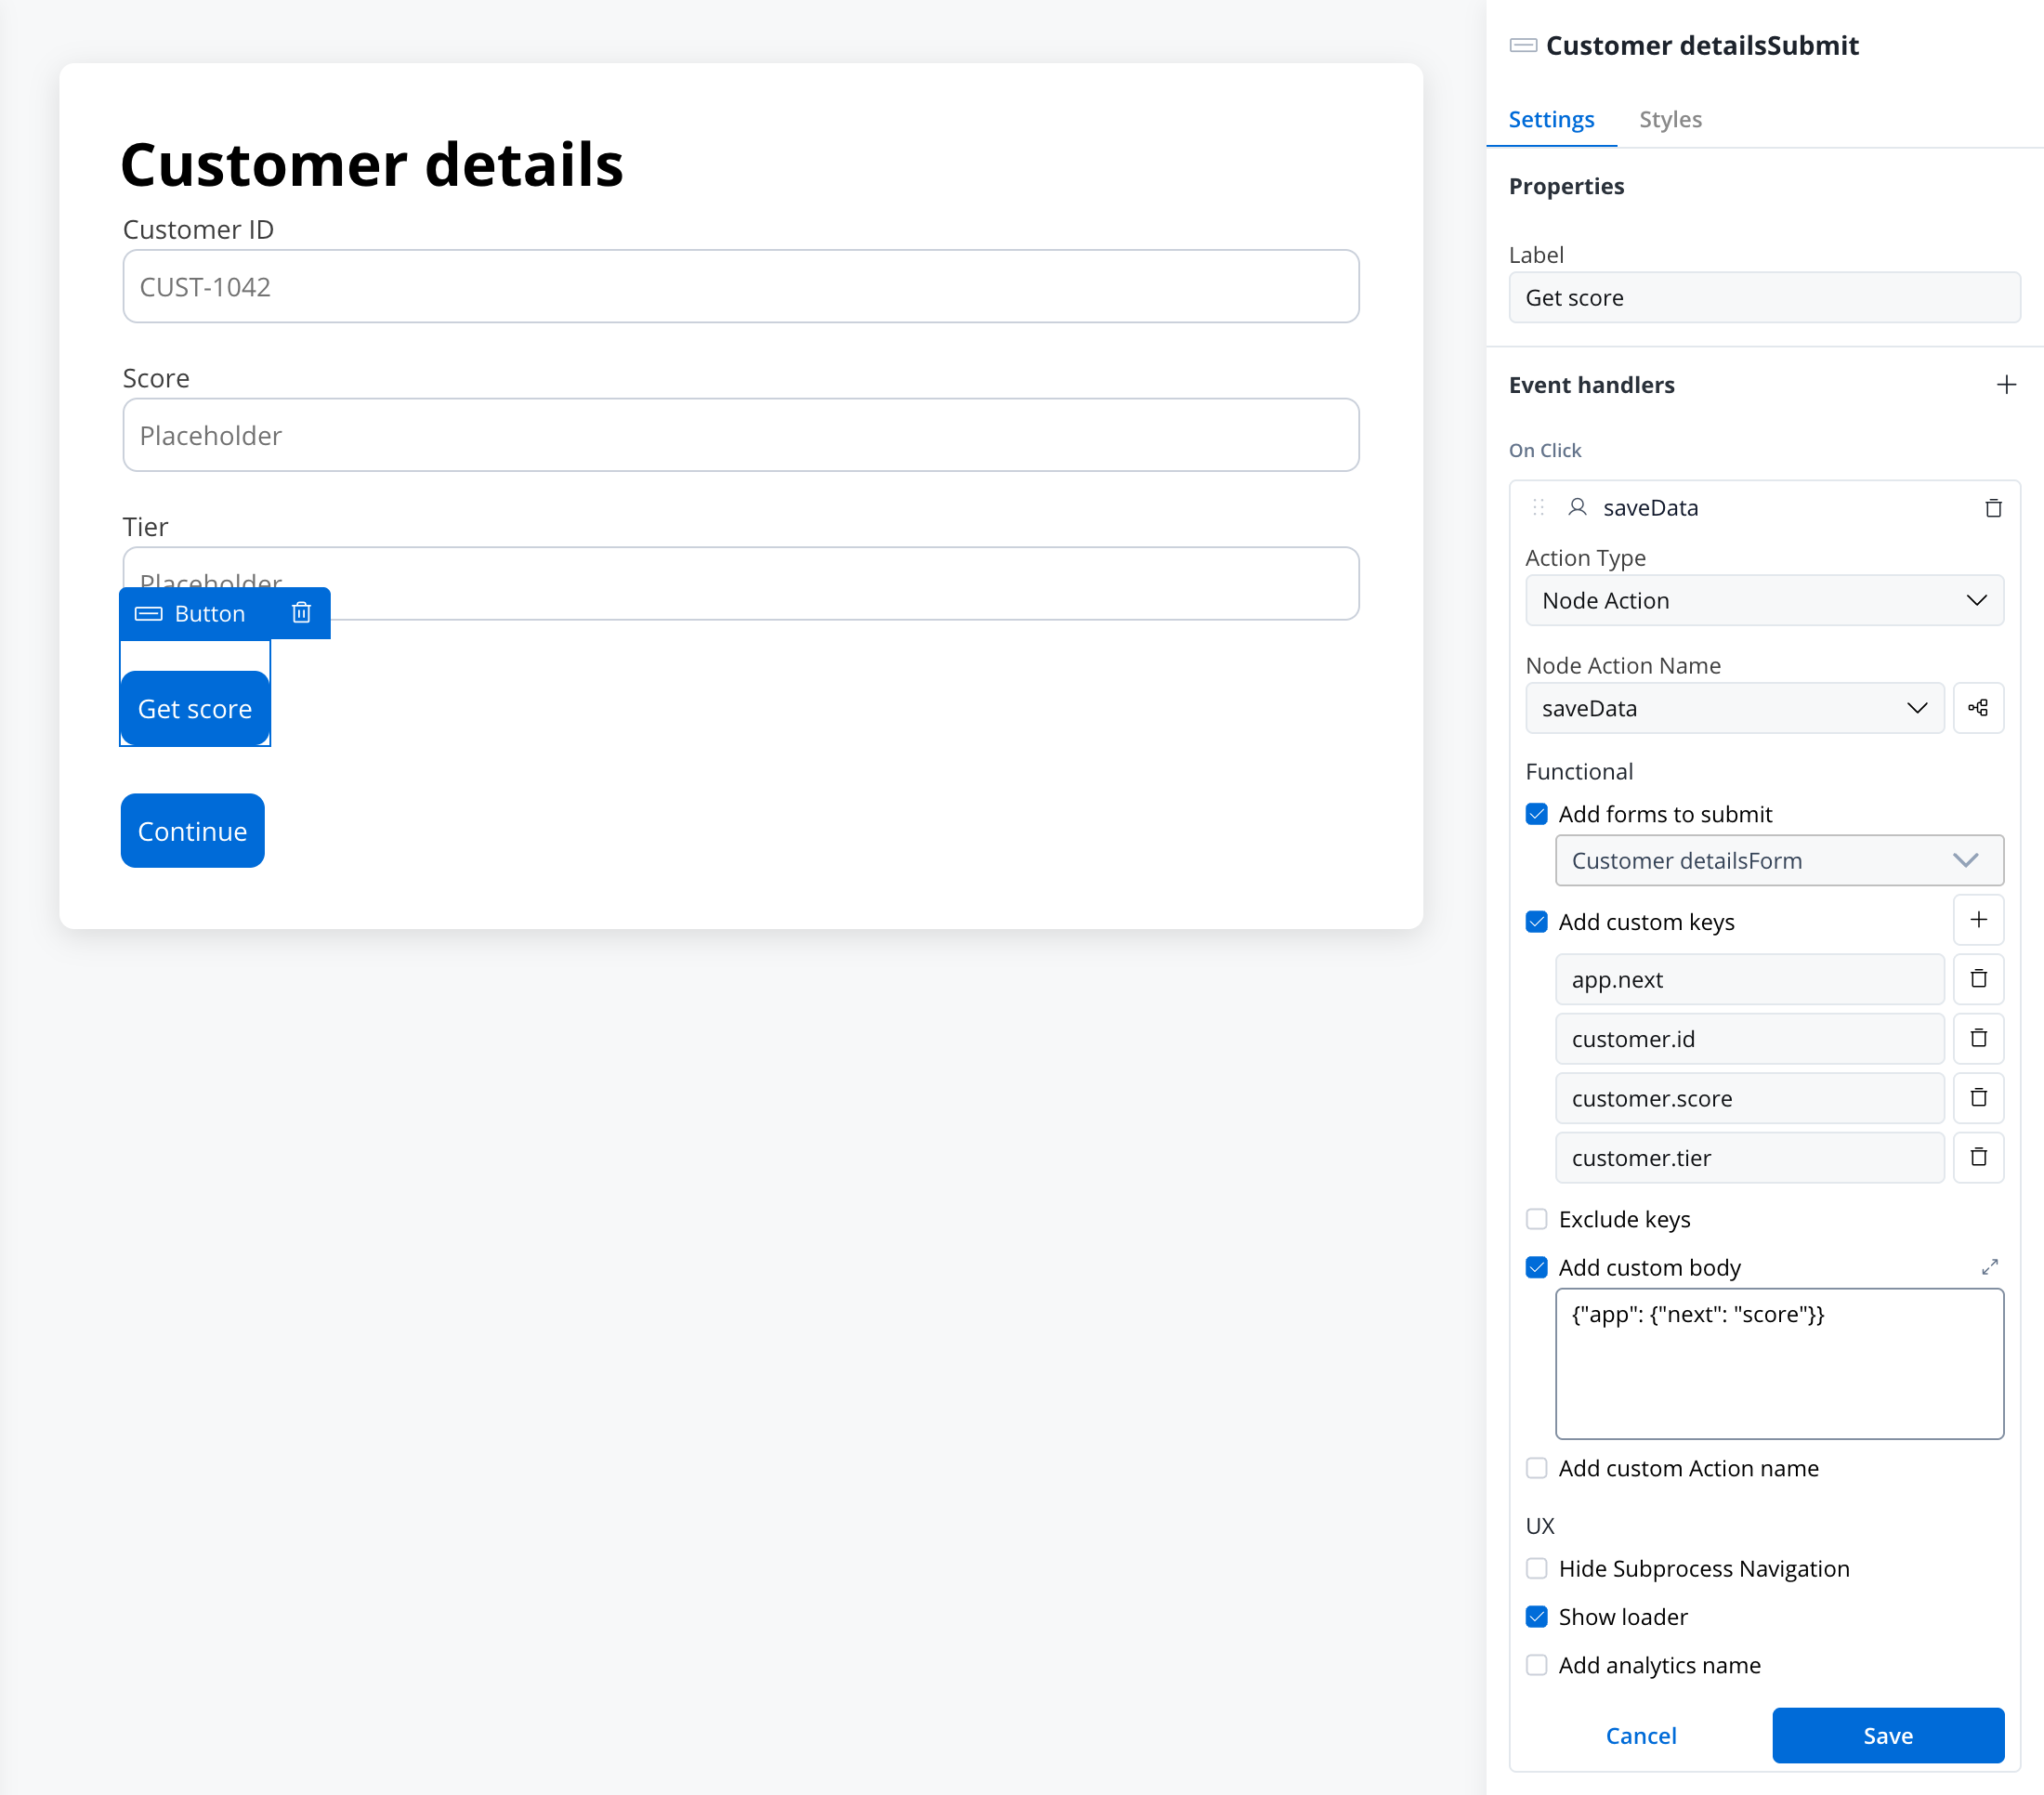Add a new event handler with plus icon
2044x1795 pixels.
2005,385
